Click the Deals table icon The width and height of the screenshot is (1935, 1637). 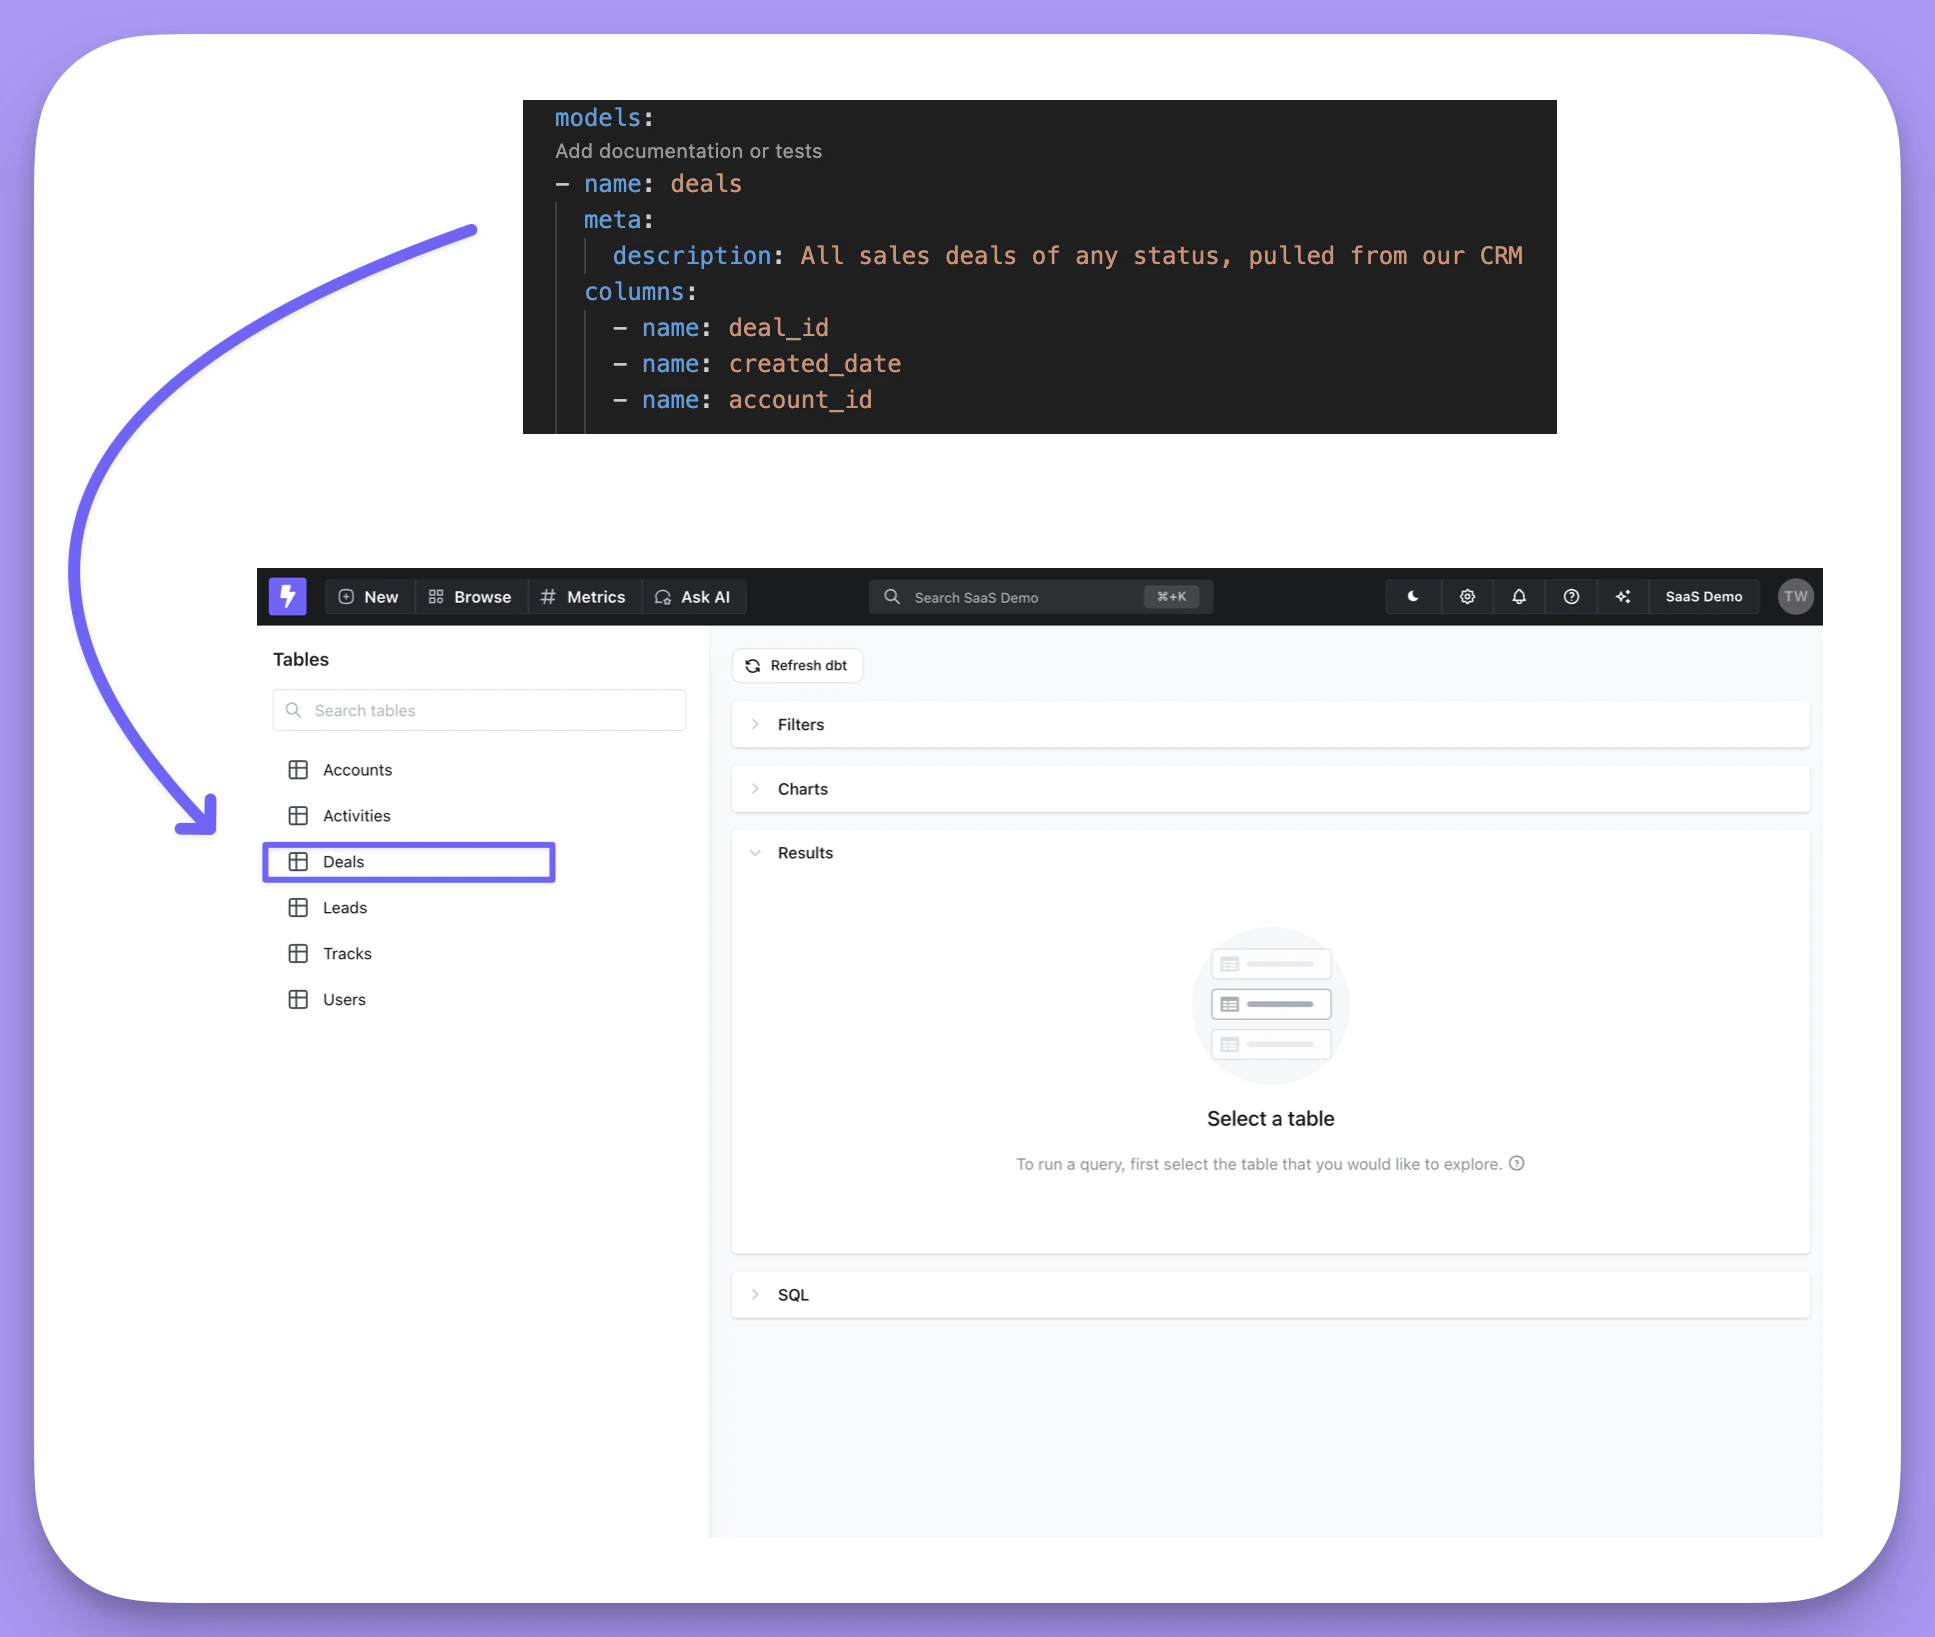click(x=298, y=862)
